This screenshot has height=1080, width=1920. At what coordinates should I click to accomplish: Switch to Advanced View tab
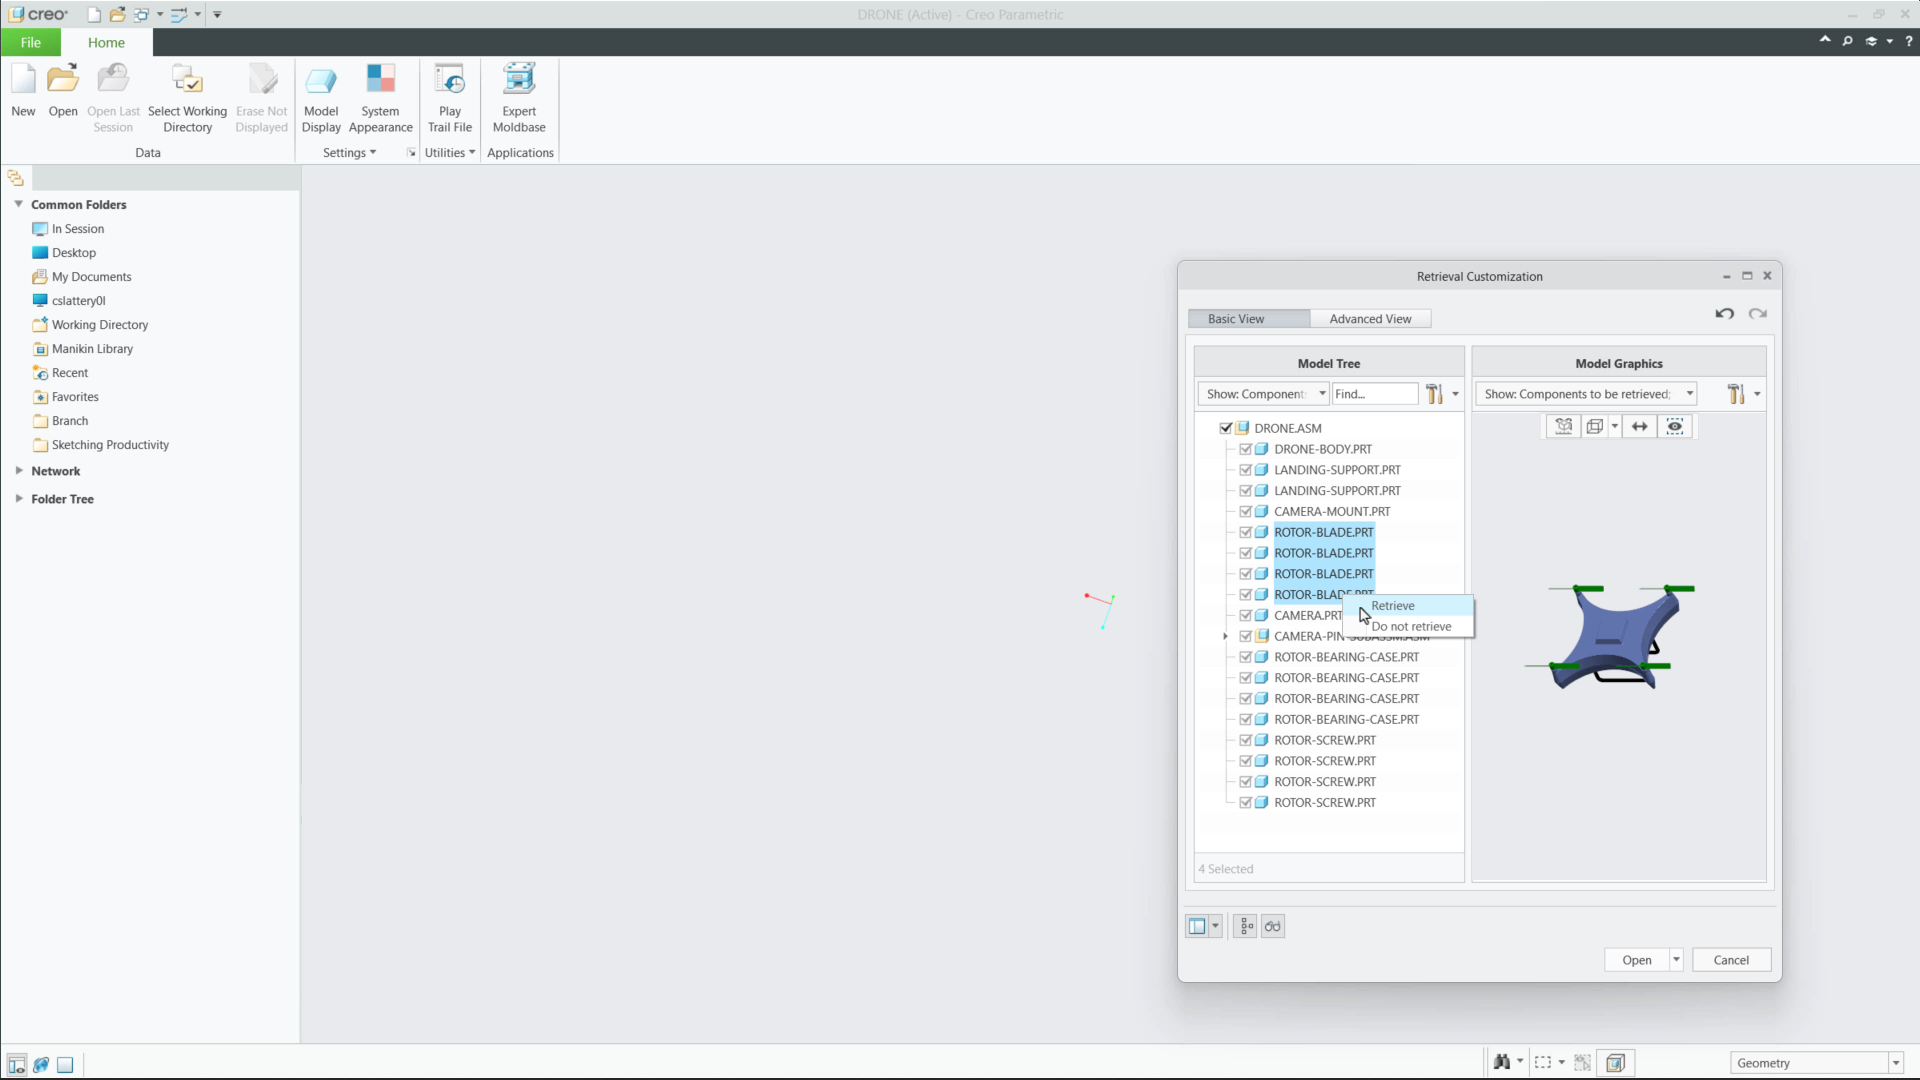pyautogui.click(x=1370, y=319)
